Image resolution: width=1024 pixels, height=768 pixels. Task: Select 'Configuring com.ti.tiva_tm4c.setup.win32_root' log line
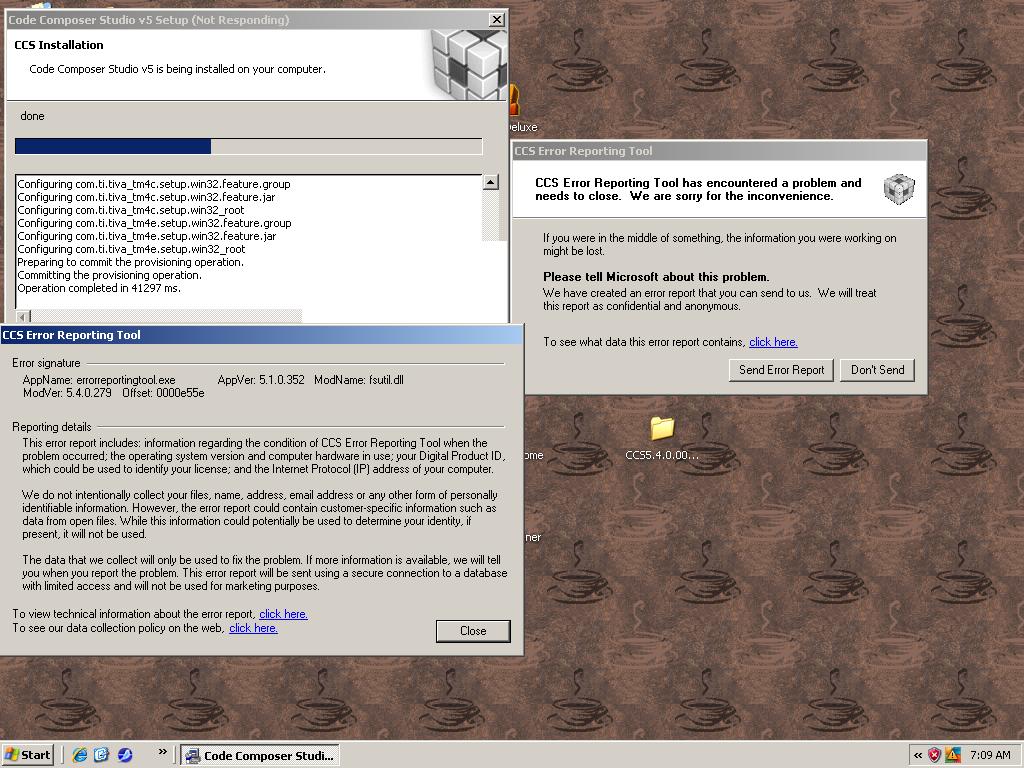click(131, 210)
